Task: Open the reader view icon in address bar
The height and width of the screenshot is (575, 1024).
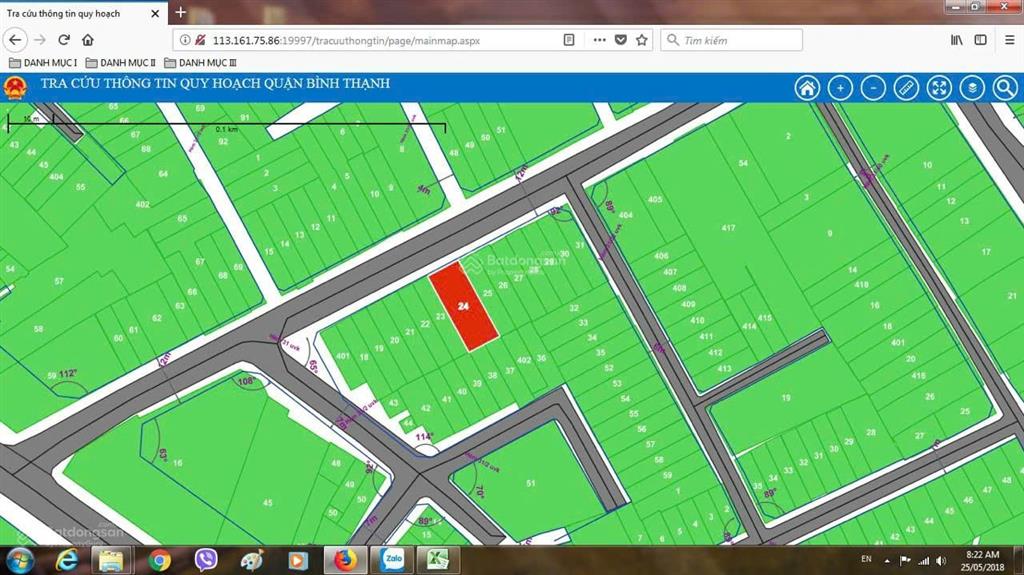Action: tap(569, 40)
